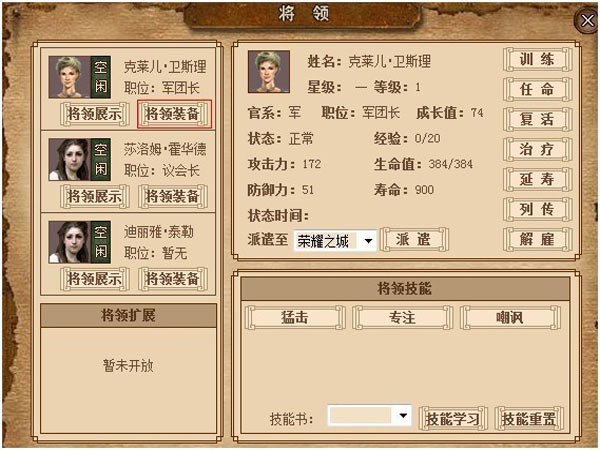Click the 技能学习 button
The width and height of the screenshot is (600, 450).
pyautogui.click(x=453, y=419)
